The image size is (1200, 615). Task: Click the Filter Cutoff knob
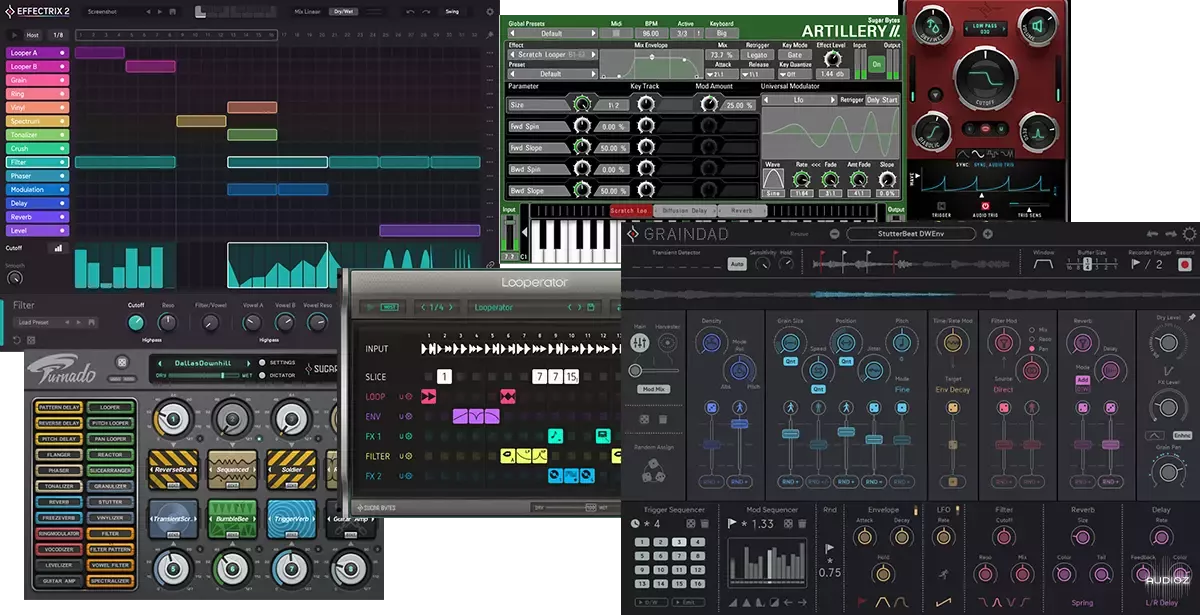(x=136, y=322)
